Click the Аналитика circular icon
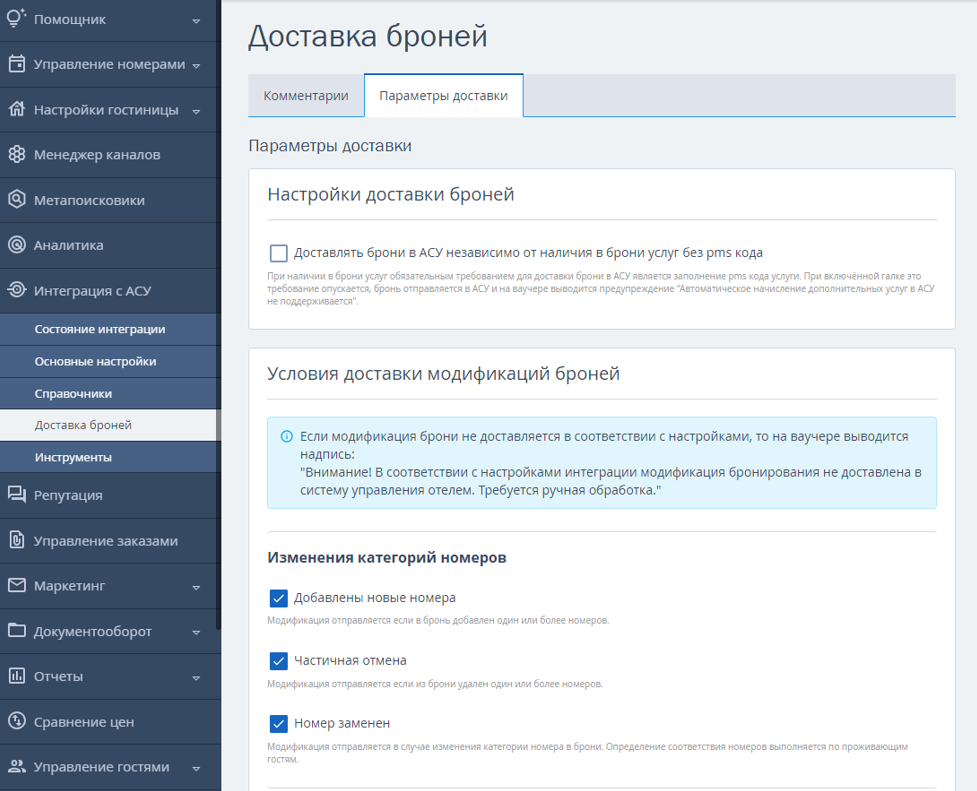The width and height of the screenshot is (977, 791). pos(17,245)
